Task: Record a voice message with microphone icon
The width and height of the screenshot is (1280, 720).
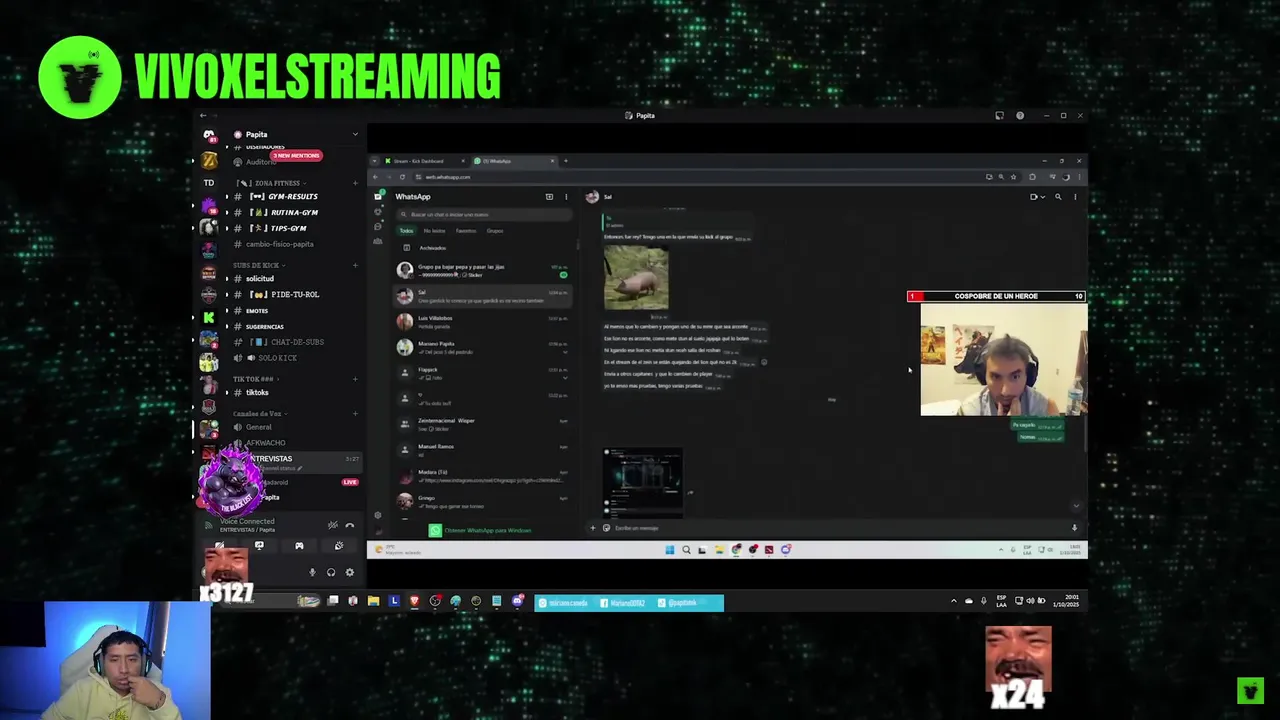Action: click(1074, 528)
